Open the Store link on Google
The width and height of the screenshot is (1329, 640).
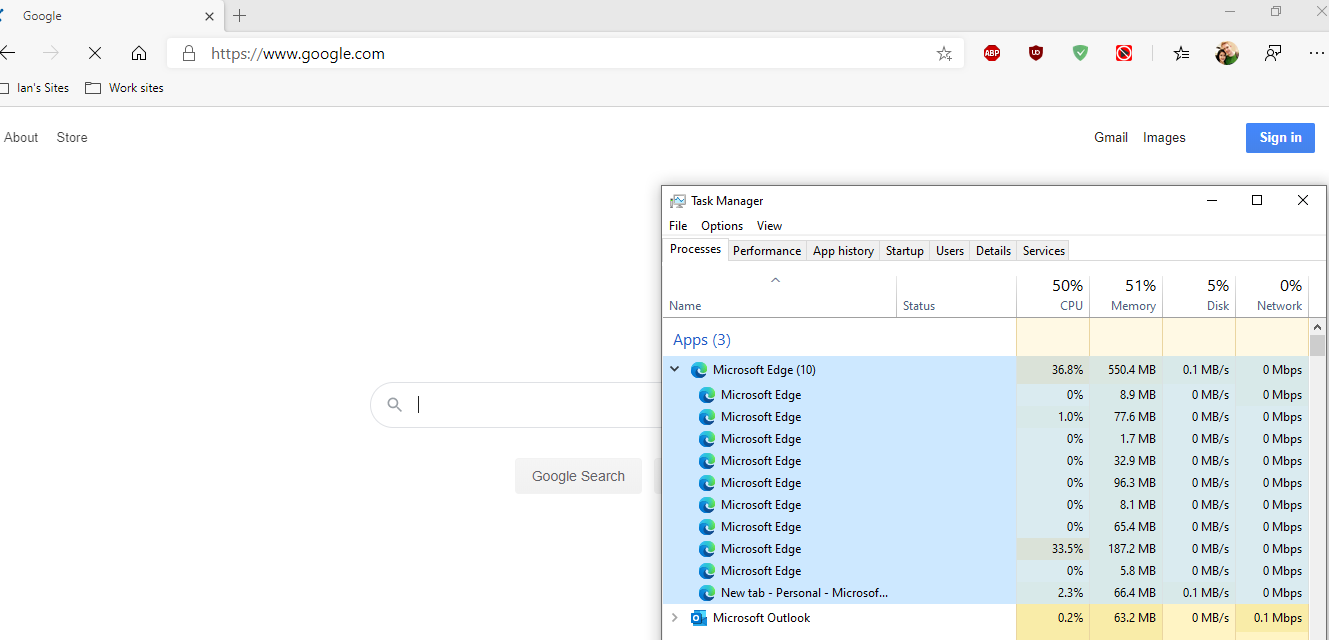72,138
